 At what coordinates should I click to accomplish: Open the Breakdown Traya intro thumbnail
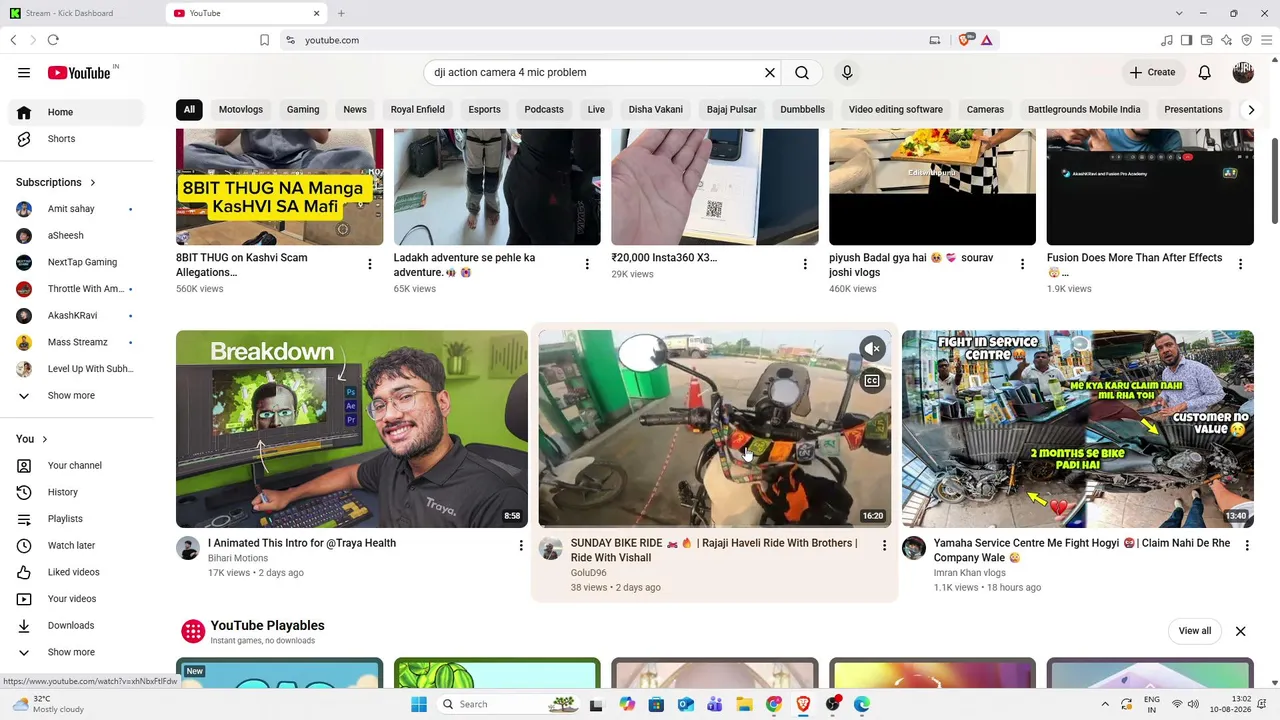pos(352,429)
